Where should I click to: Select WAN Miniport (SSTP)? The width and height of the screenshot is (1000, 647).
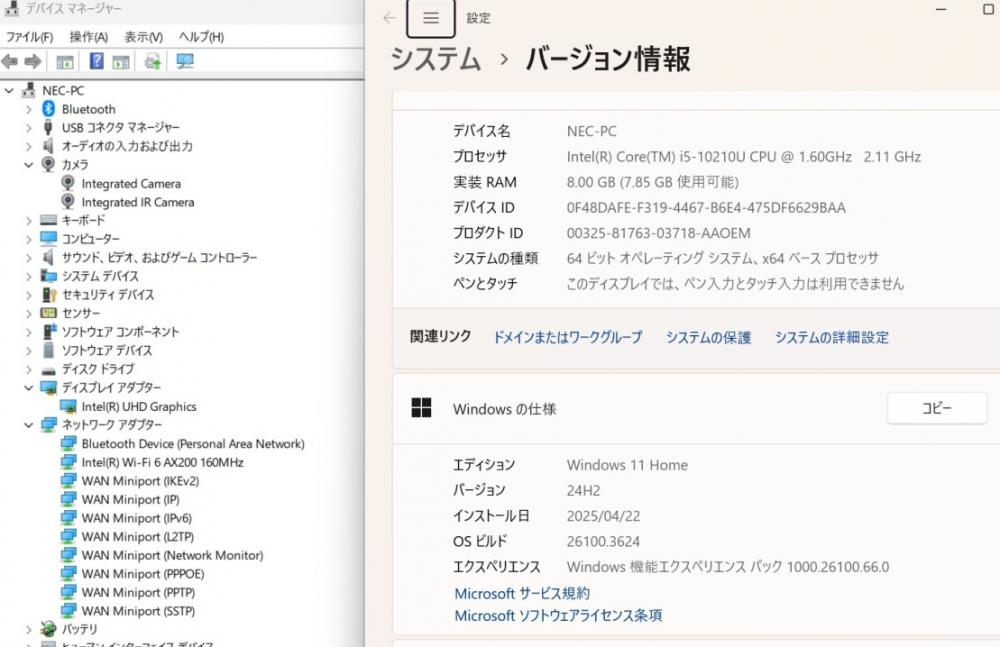point(138,611)
